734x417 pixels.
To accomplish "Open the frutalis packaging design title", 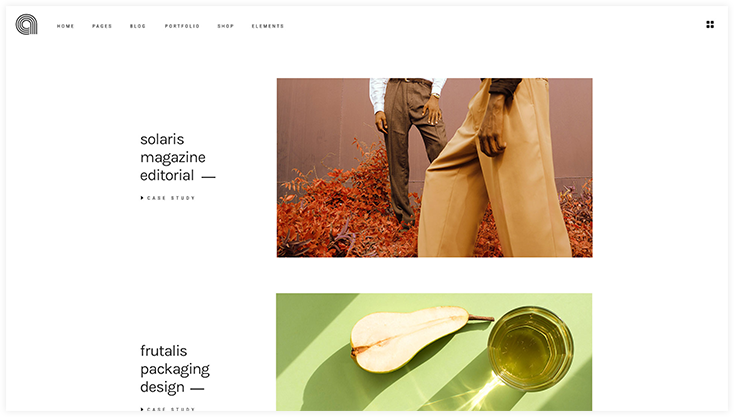I will point(175,369).
